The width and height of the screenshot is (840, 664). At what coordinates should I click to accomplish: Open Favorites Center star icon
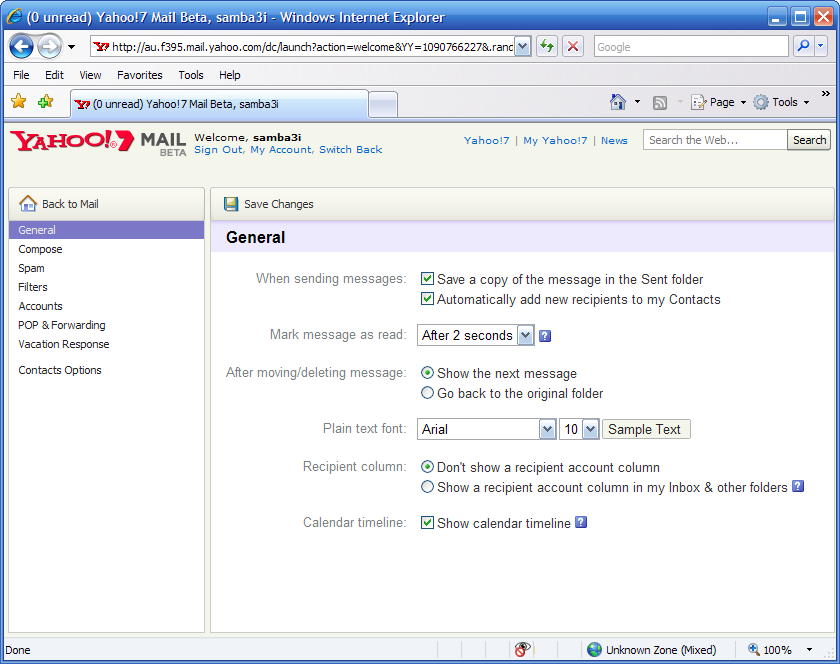click(x=18, y=102)
